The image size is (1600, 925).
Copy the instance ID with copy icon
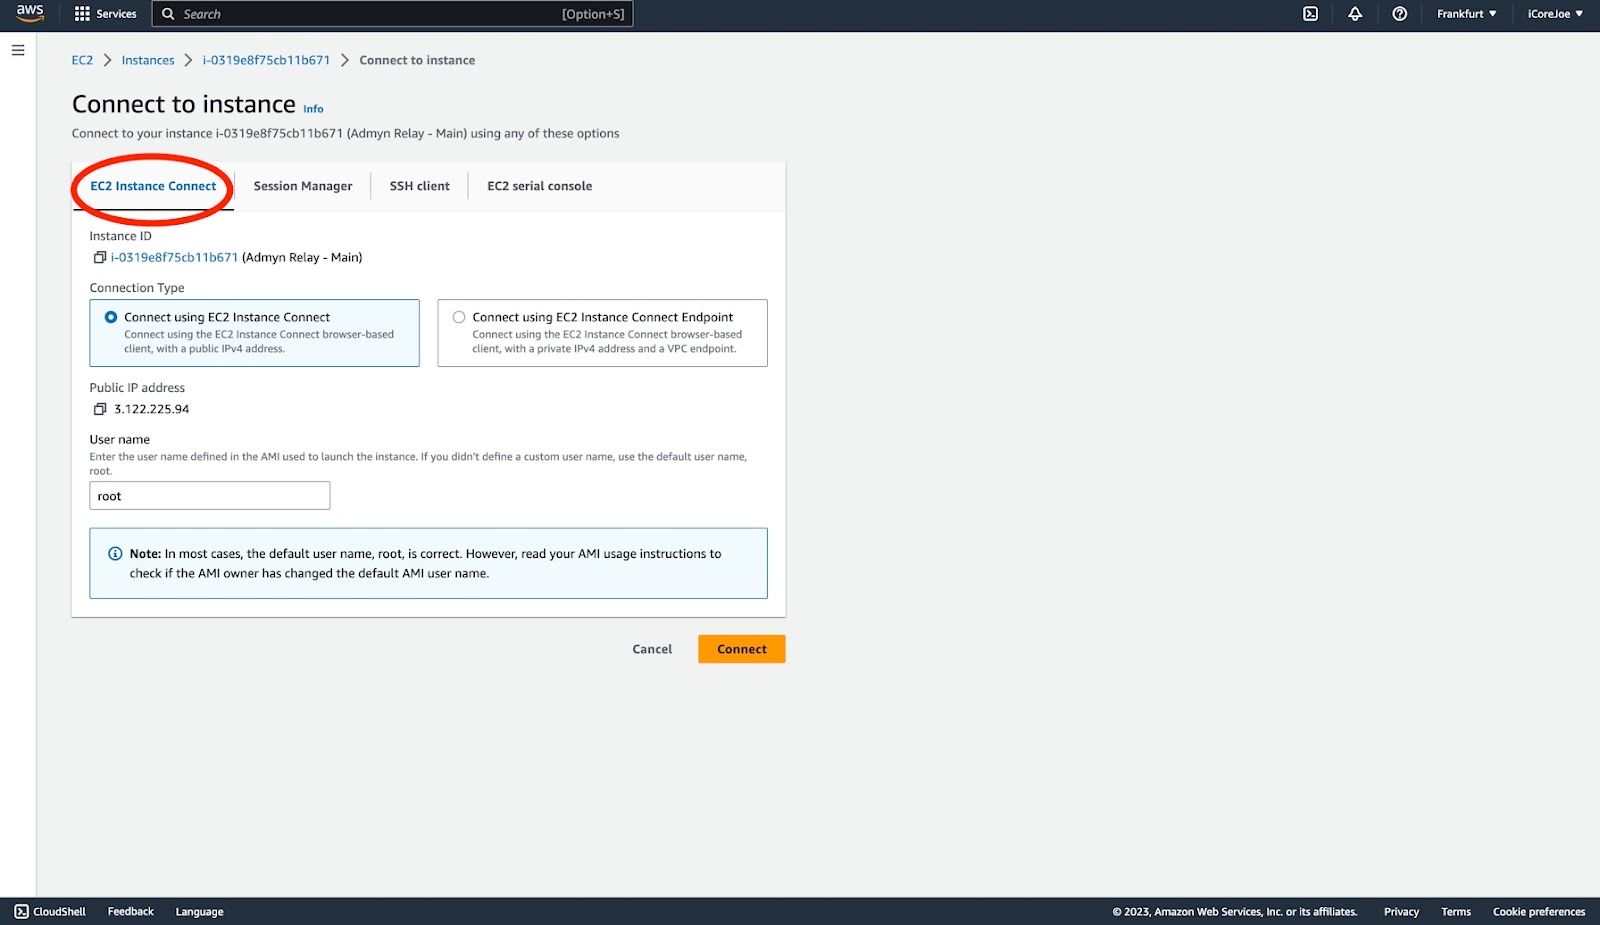(x=99, y=257)
